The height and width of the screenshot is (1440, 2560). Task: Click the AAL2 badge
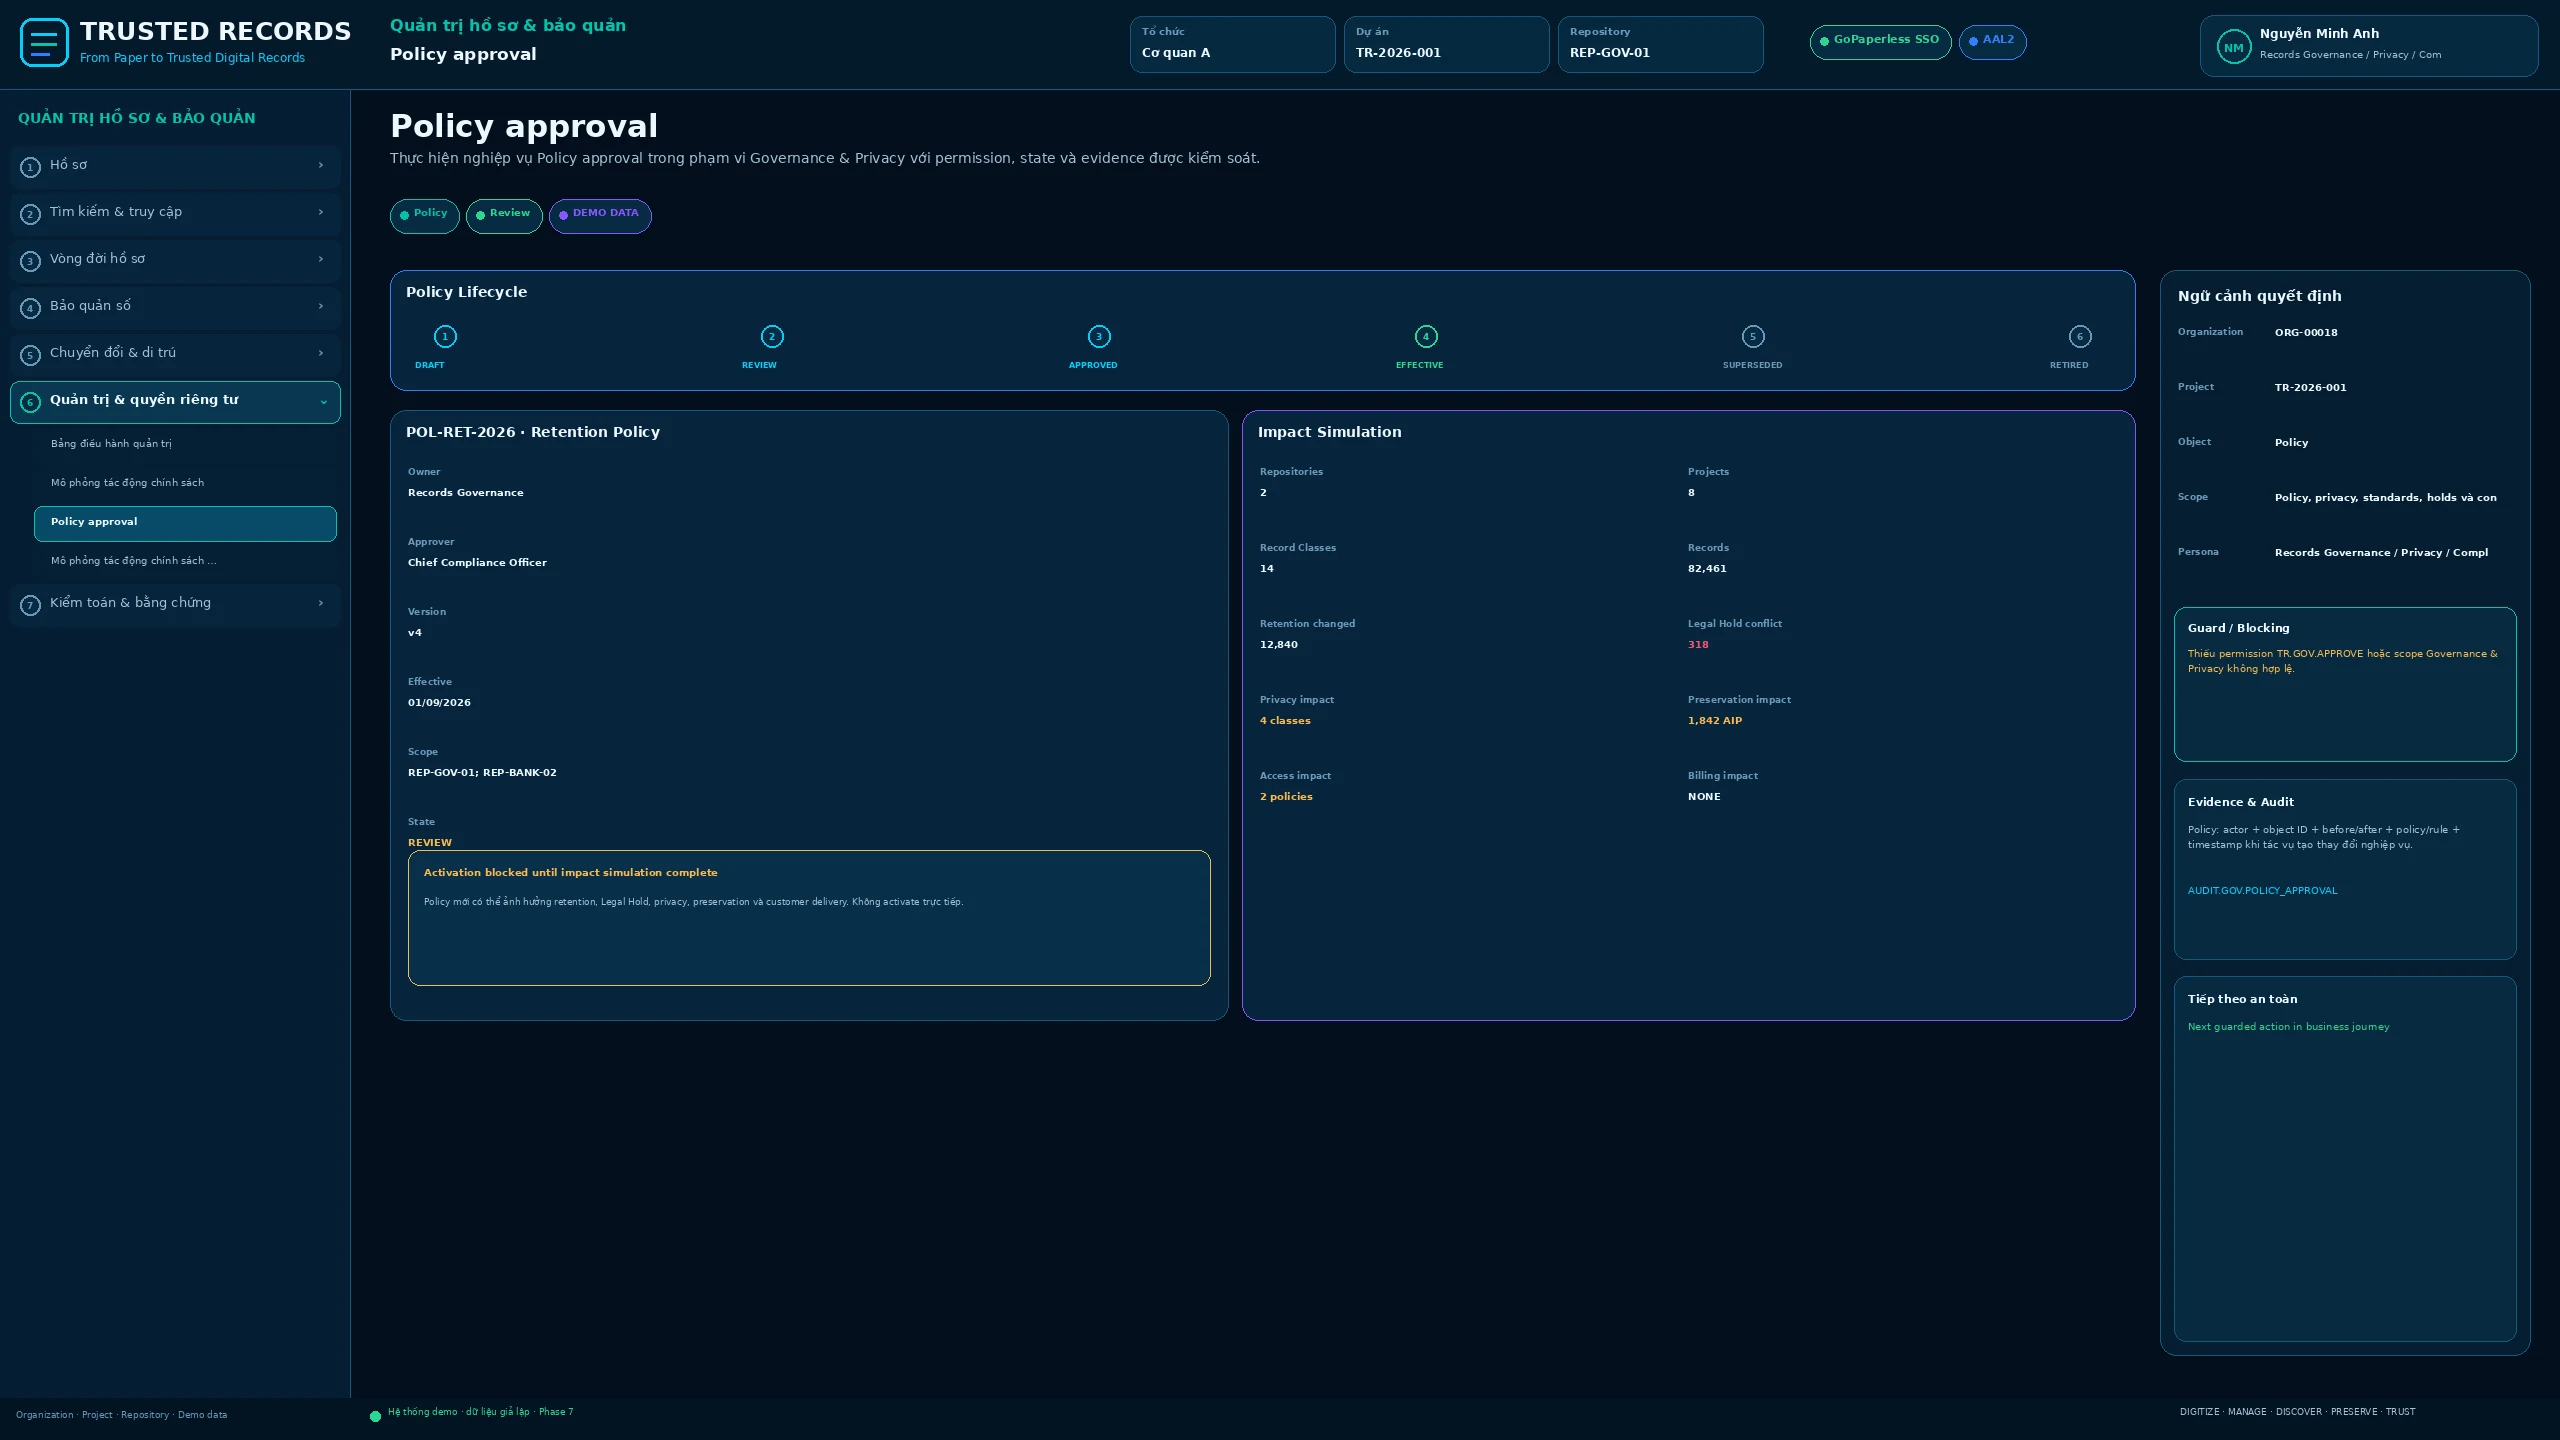click(x=1992, y=41)
